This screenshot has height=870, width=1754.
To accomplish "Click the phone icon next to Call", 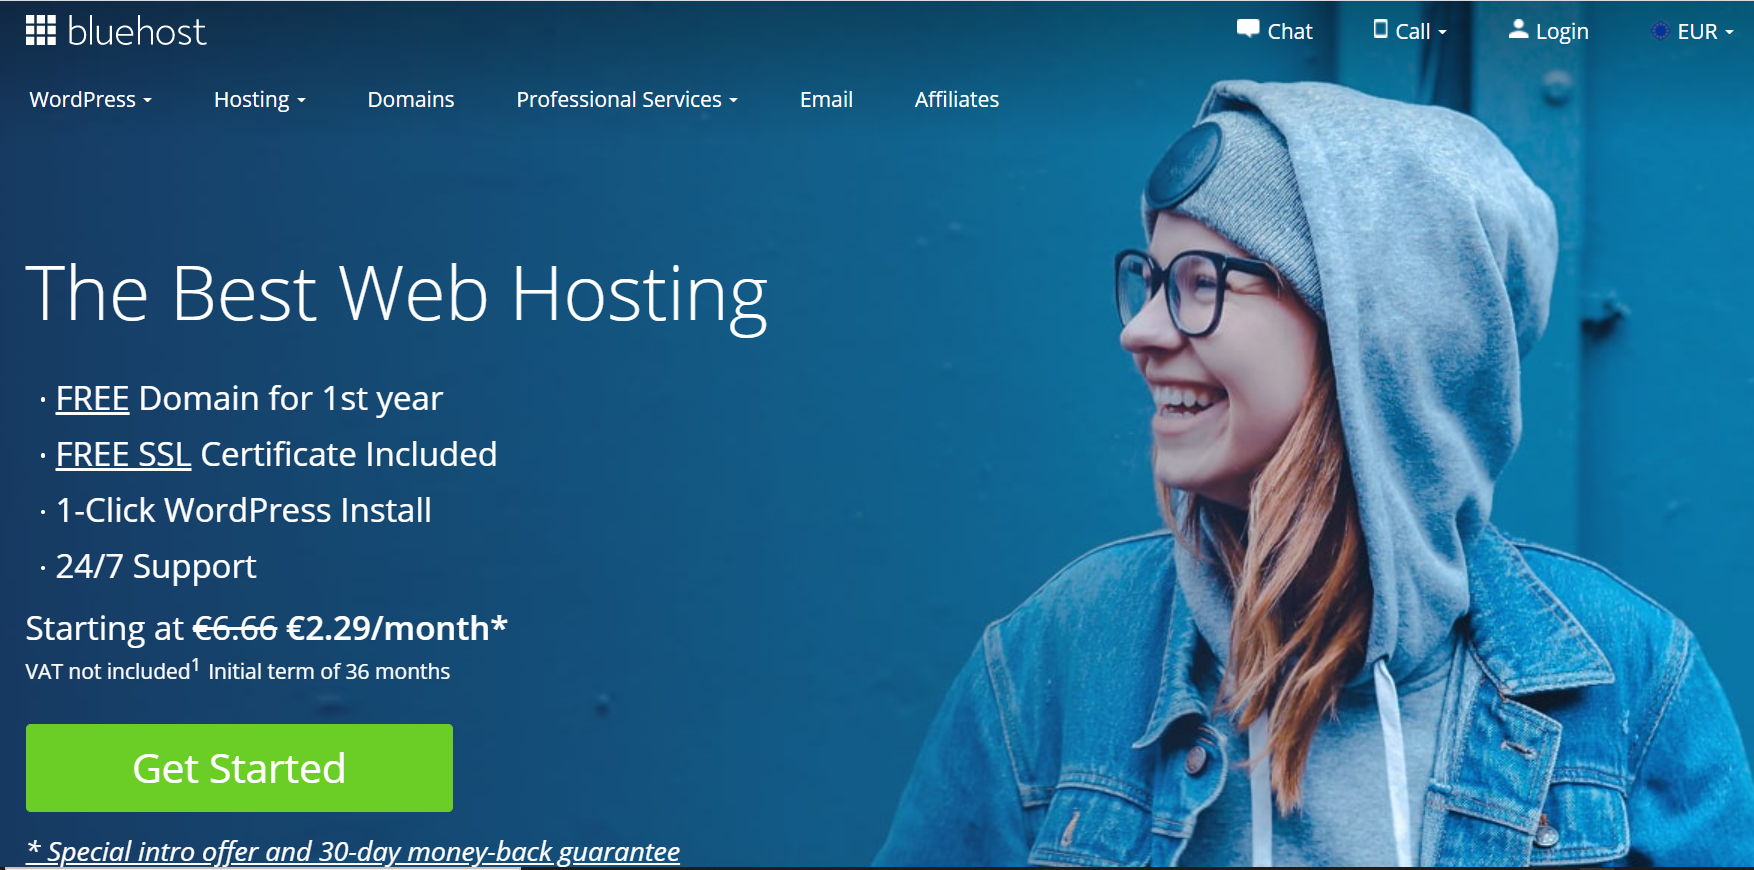I will click(1380, 29).
